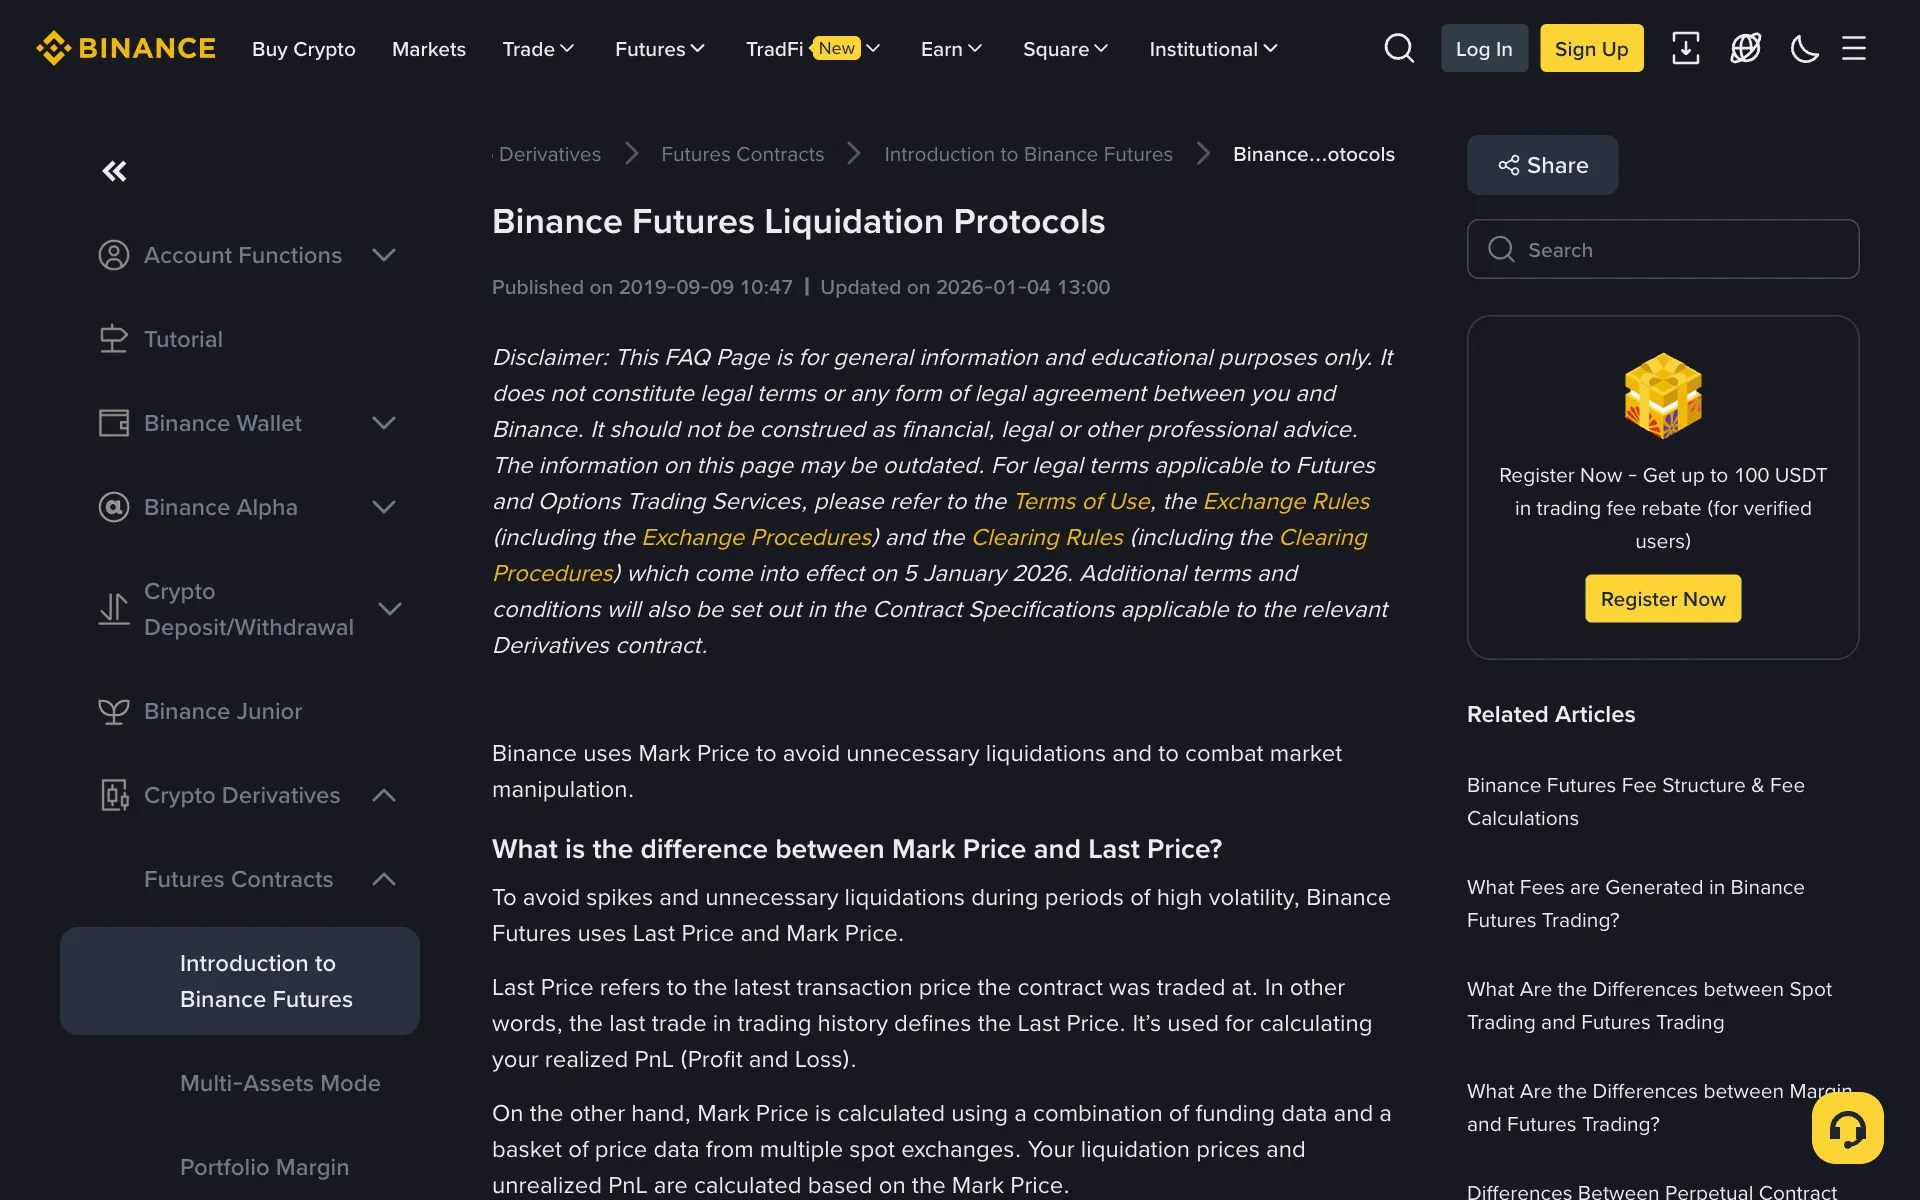Viewport: 1920px width, 1200px height.
Task: Click the Binance Junior sprout icon
Action: pyautogui.click(x=114, y=711)
